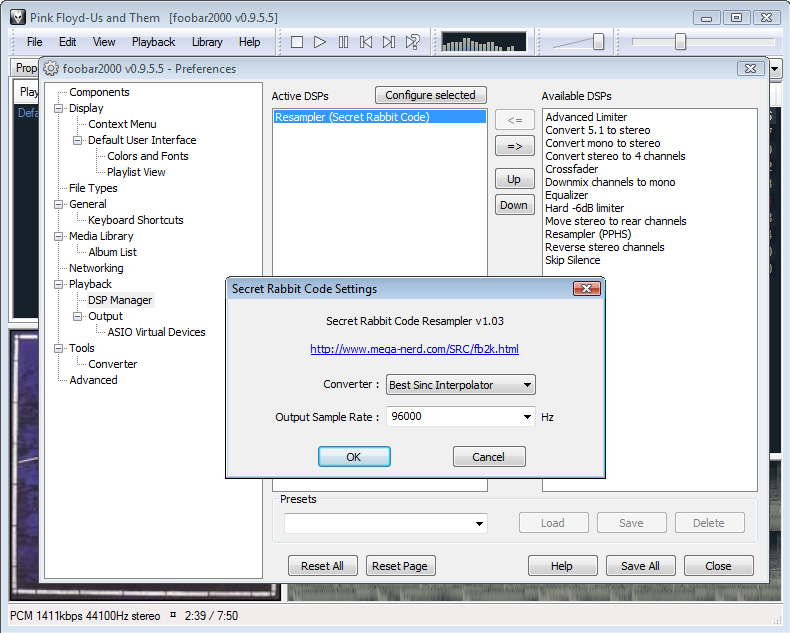Open Networking preferences page
Screen dimensions: 790x633
(x=96, y=268)
